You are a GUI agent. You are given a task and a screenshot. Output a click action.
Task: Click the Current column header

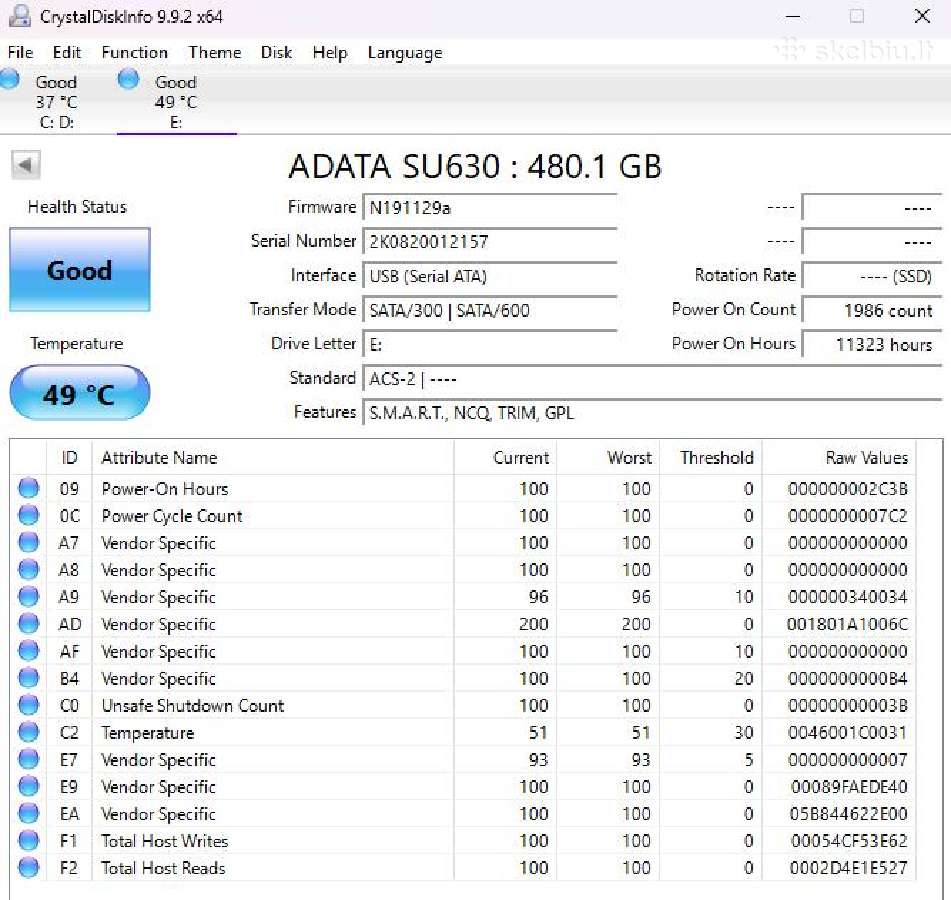pyautogui.click(x=505, y=457)
